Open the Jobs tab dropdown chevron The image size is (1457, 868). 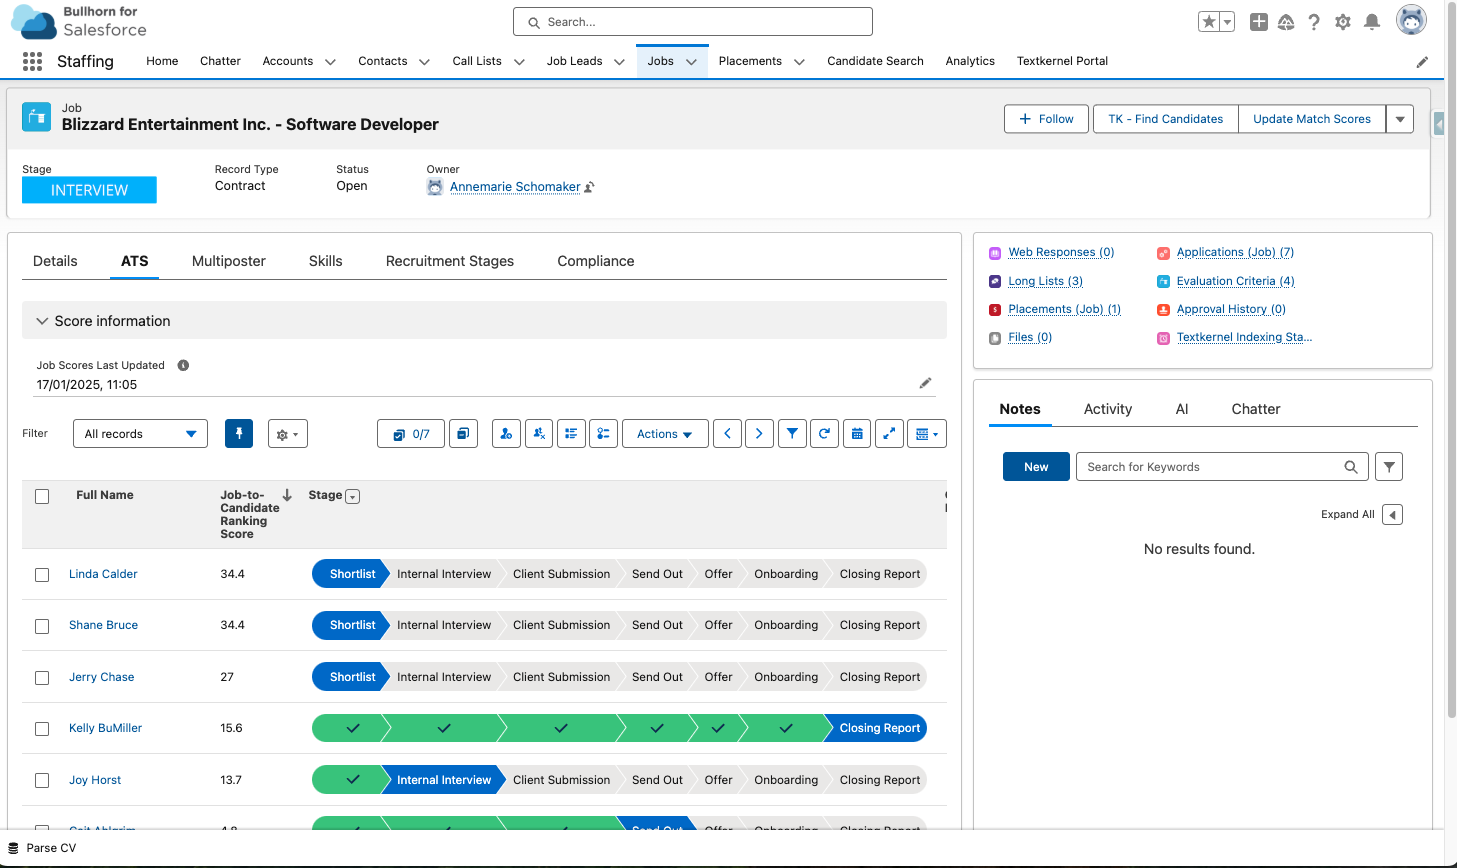click(691, 62)
